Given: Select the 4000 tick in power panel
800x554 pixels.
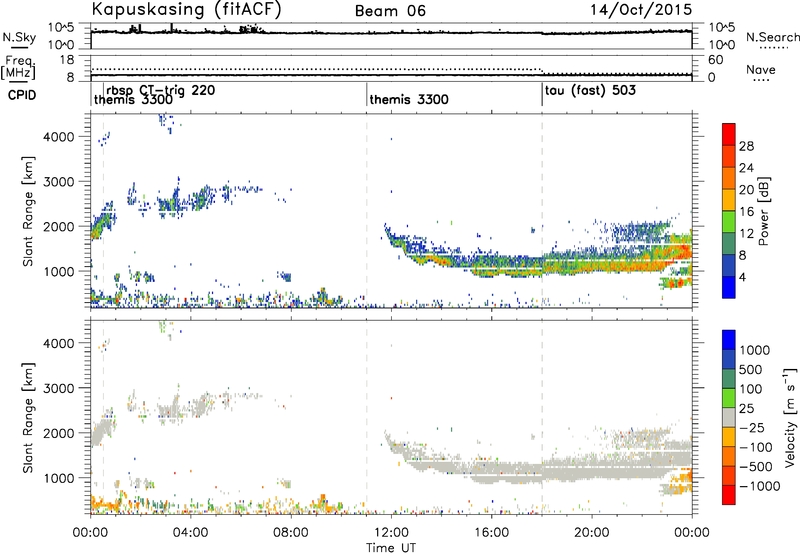Looking at the screenshot, I should point(58,137).
